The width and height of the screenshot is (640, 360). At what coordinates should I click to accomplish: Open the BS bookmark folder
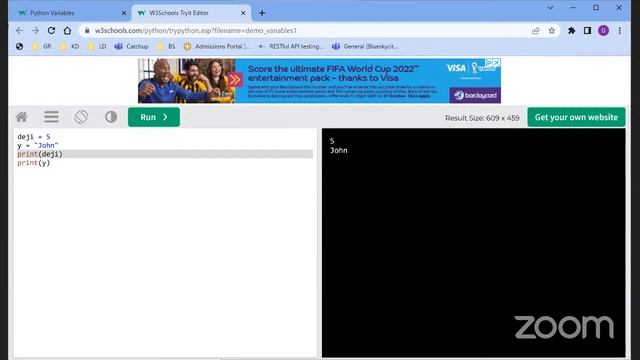[166, 47]
